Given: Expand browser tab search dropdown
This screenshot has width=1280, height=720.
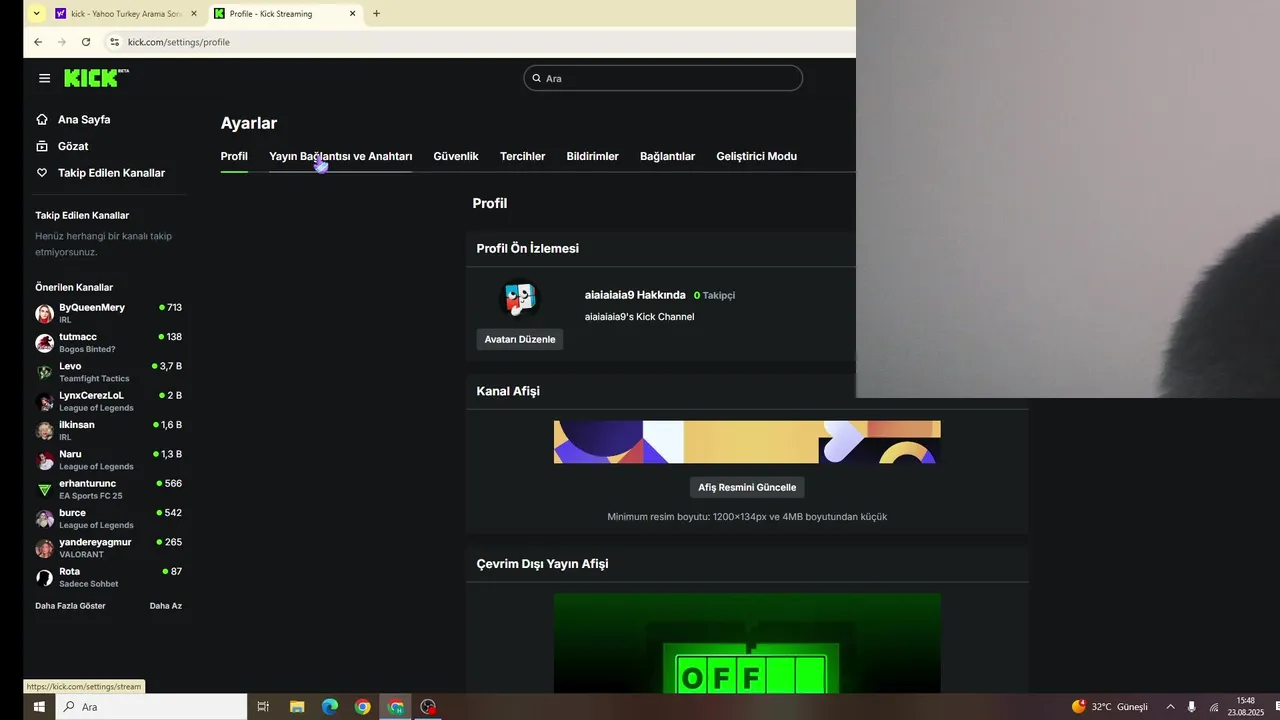Looking at the screenshot, I should [37, 14].
